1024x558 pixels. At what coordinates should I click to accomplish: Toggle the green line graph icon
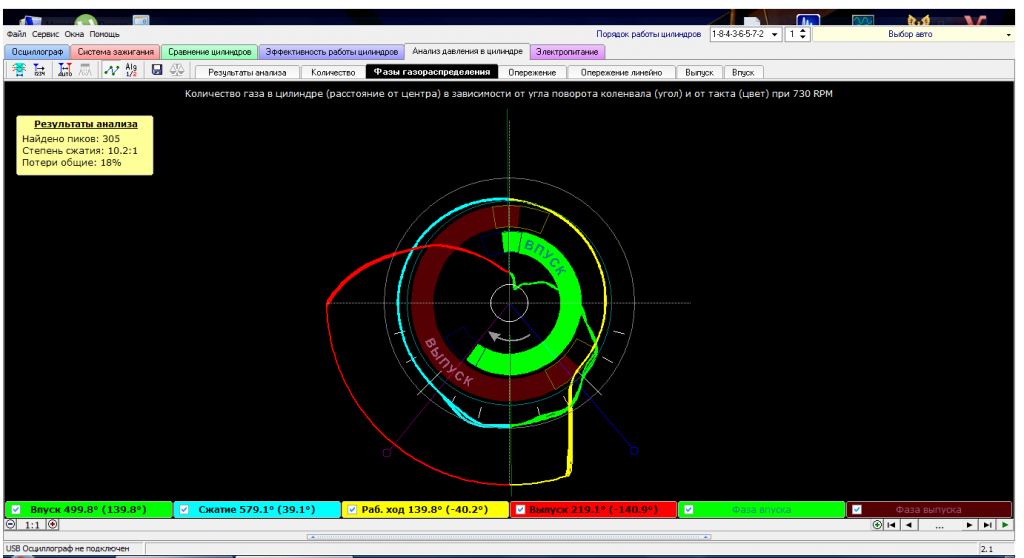[112, 70]
